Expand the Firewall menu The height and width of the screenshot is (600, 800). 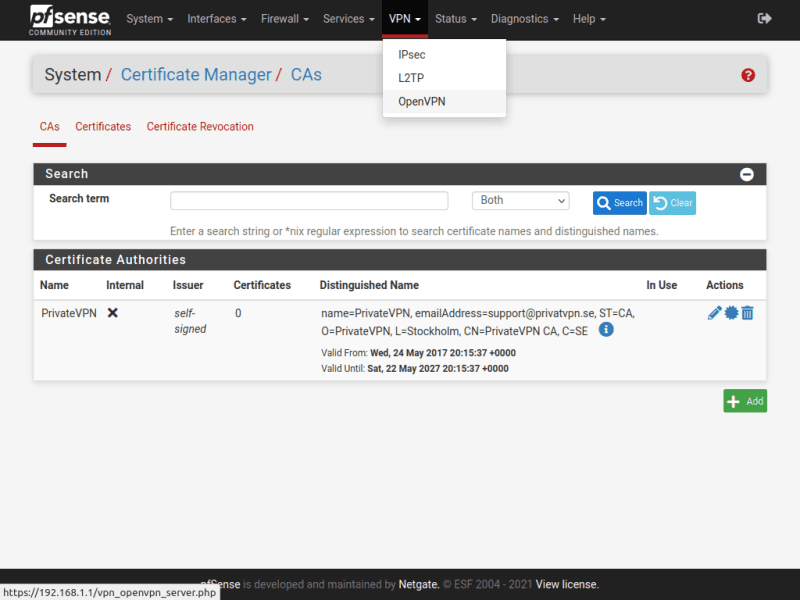284,19
